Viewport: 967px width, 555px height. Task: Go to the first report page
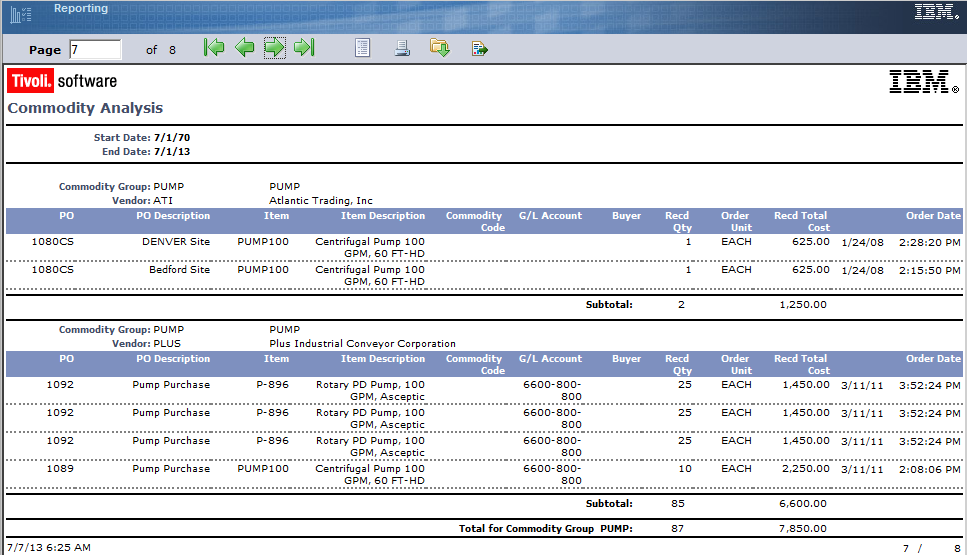coord(214,47)
